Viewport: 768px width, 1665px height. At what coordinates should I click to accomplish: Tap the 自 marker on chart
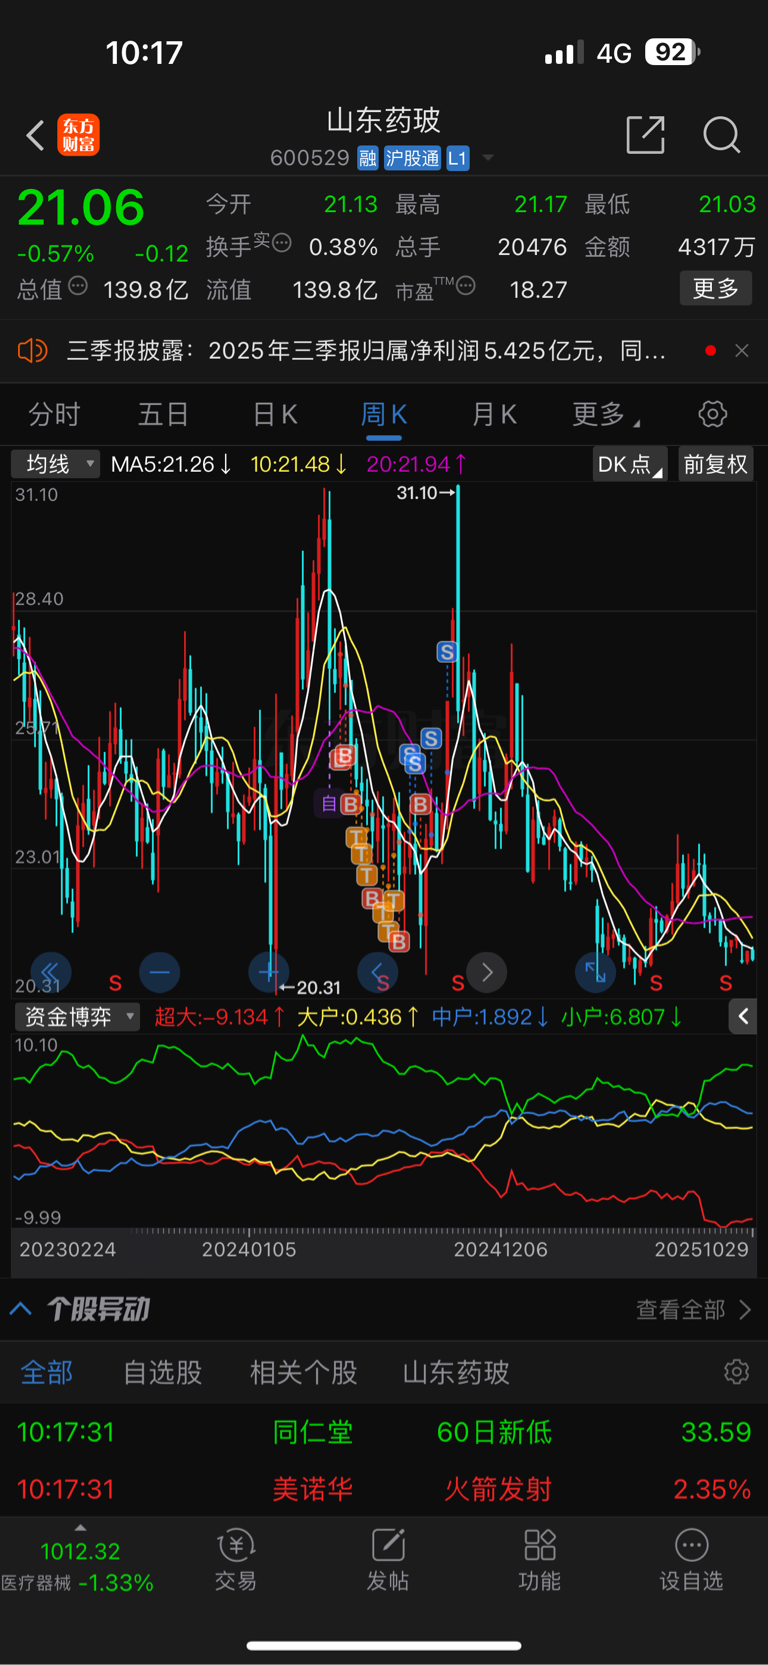[x=329, y=803]
